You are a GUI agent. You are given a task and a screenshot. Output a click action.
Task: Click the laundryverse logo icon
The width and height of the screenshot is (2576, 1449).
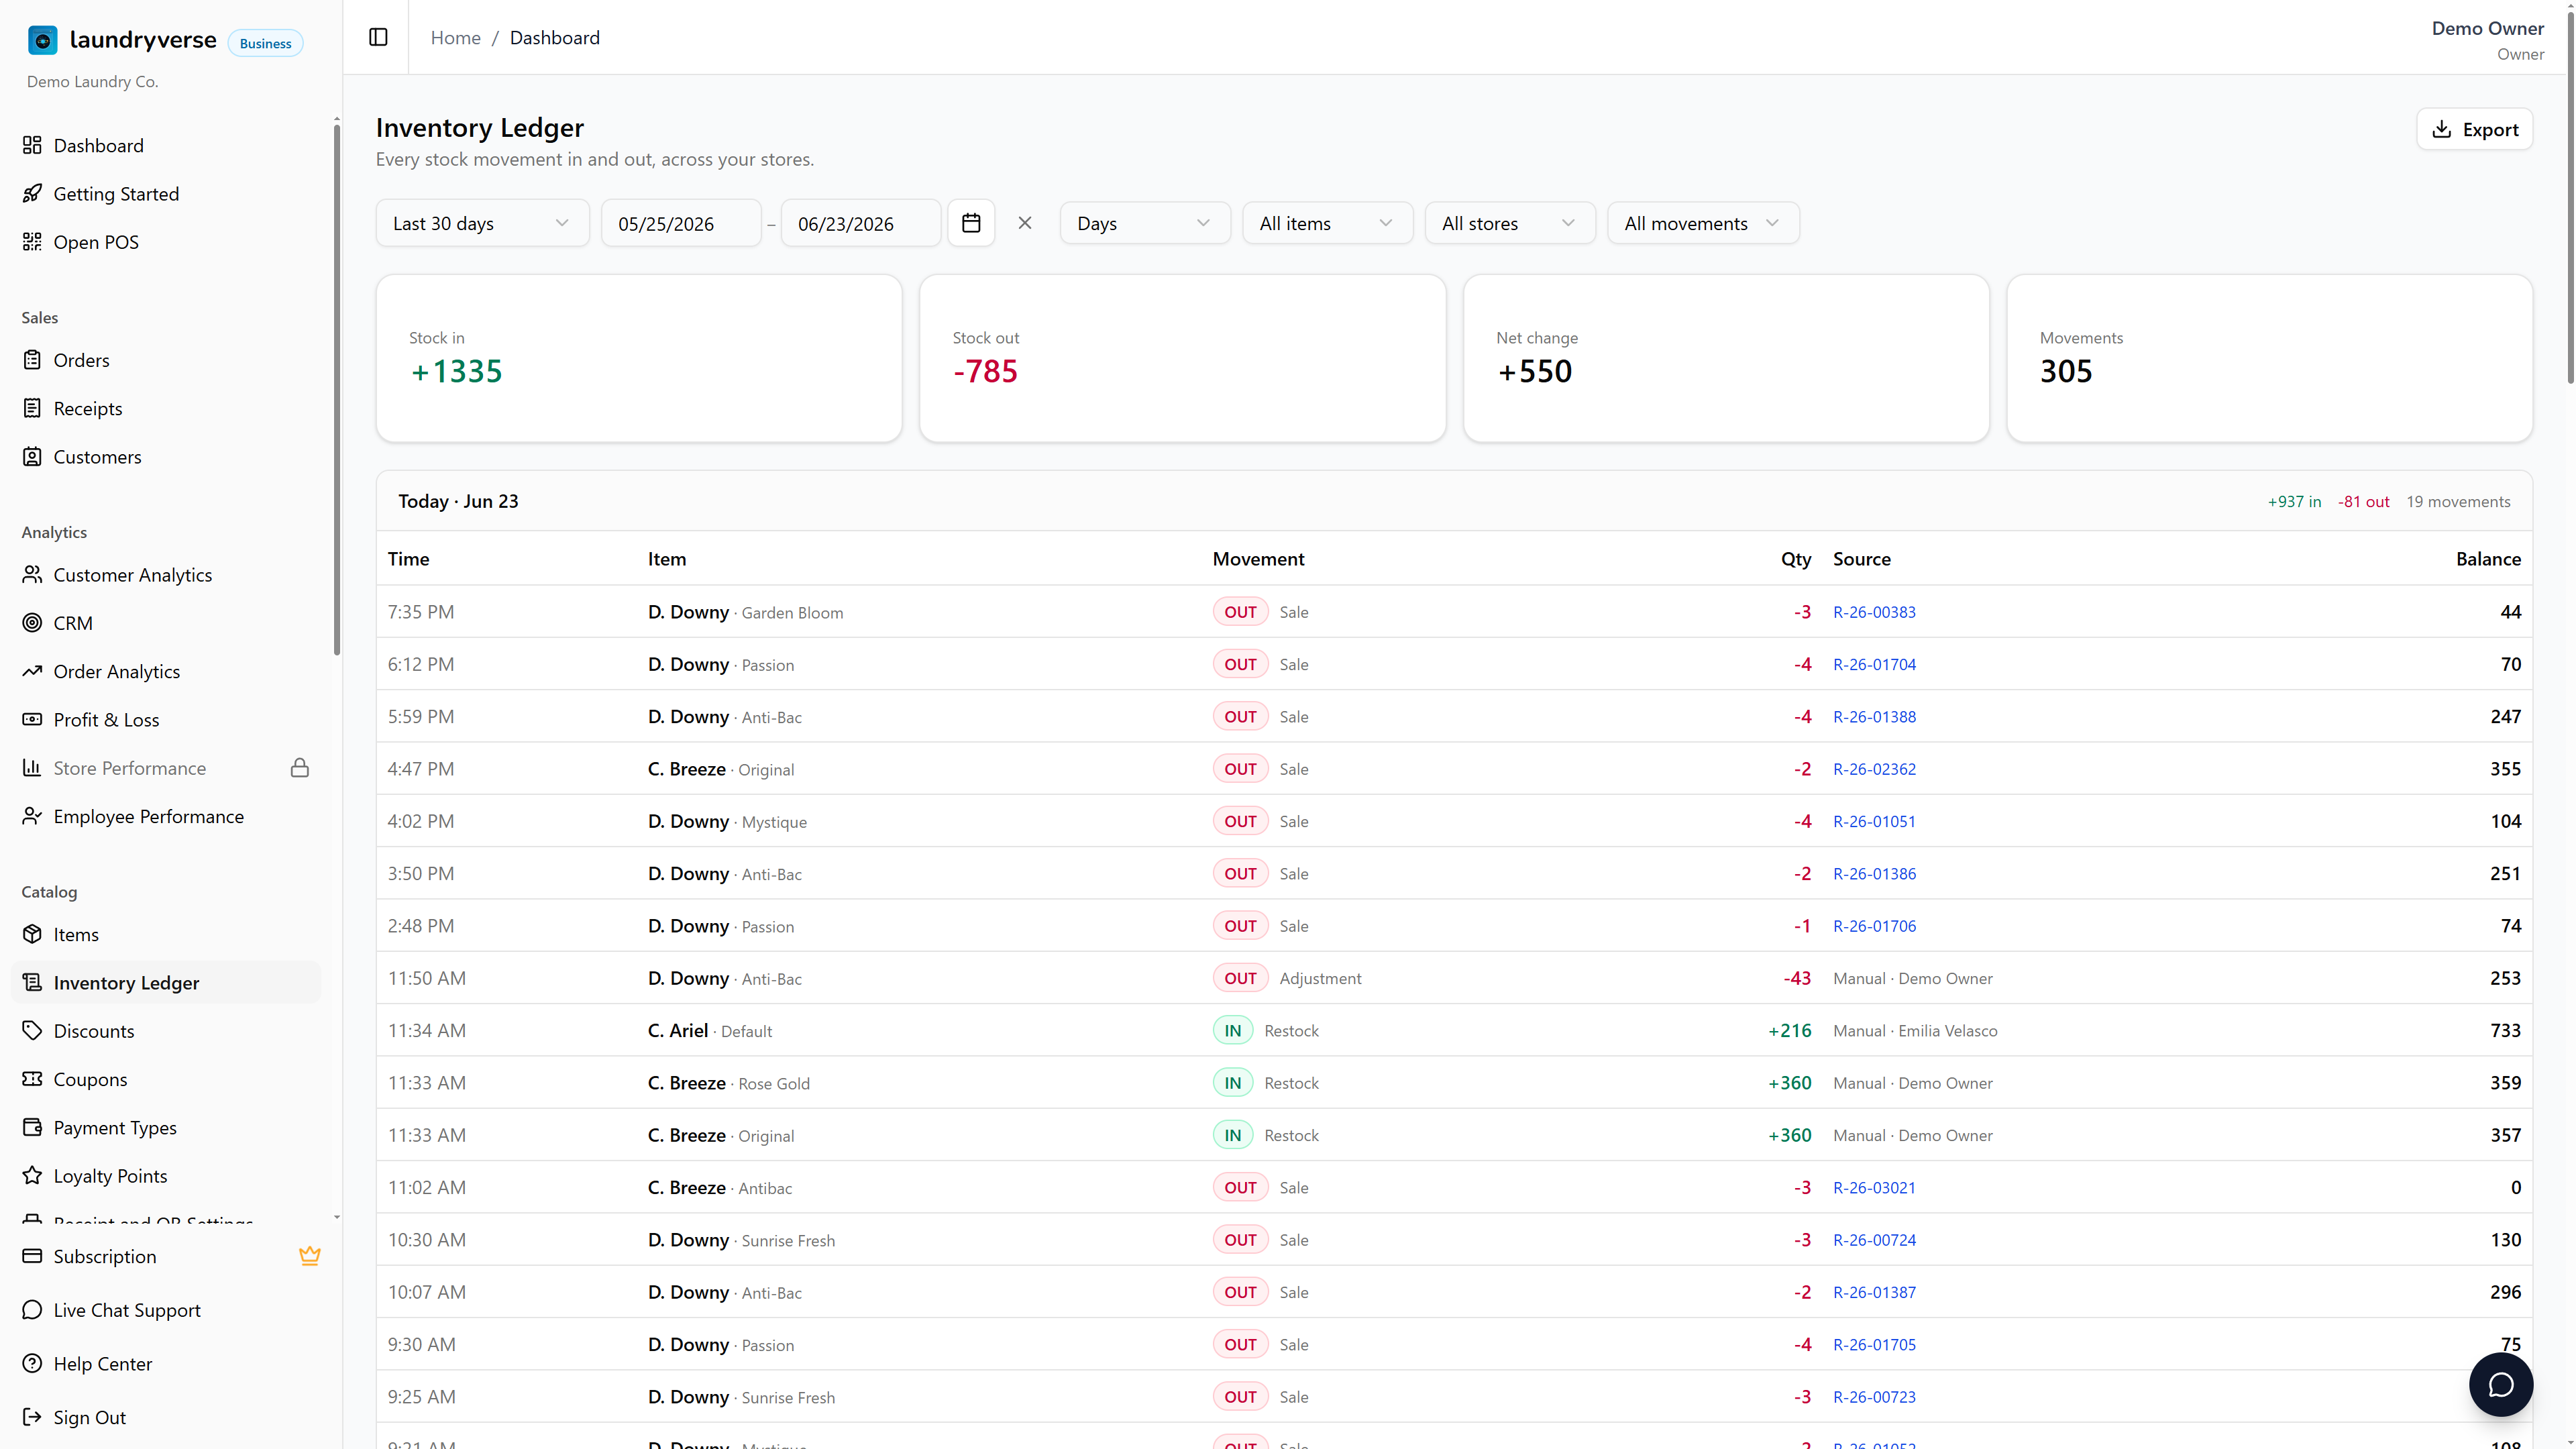[42, 40]
